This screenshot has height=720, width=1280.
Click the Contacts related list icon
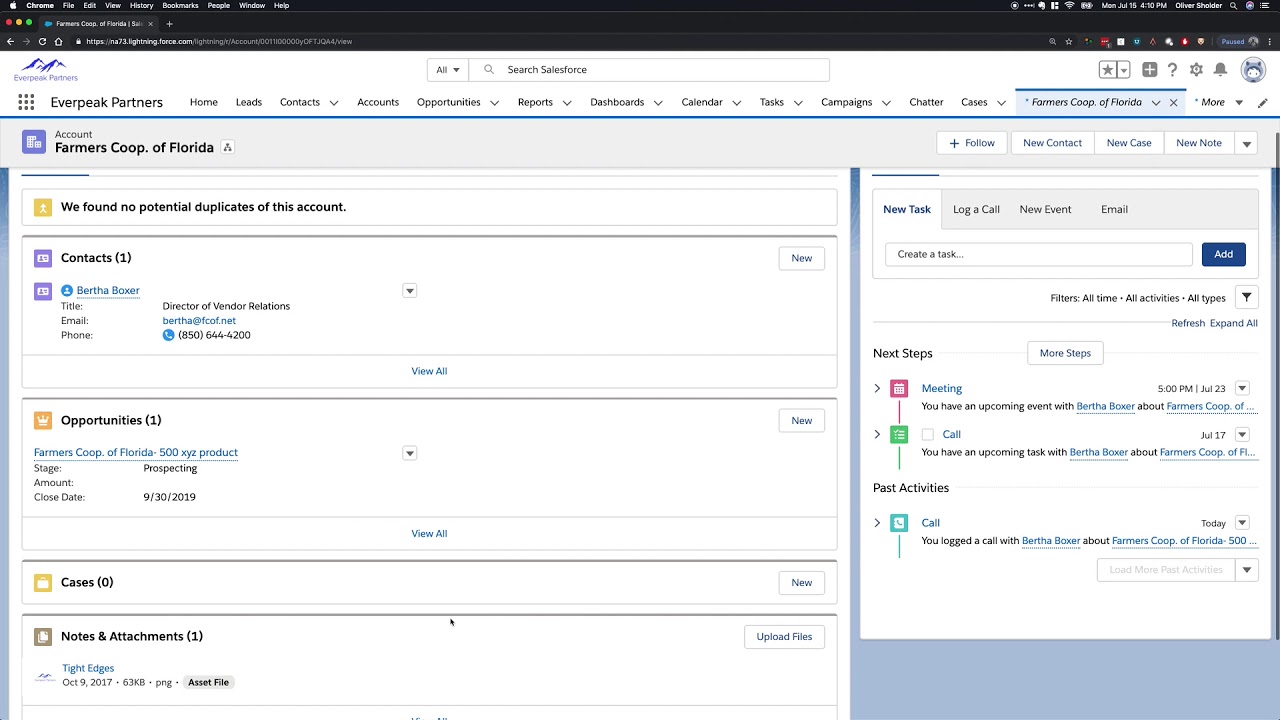pyautogui.click(x=43, y=258)
